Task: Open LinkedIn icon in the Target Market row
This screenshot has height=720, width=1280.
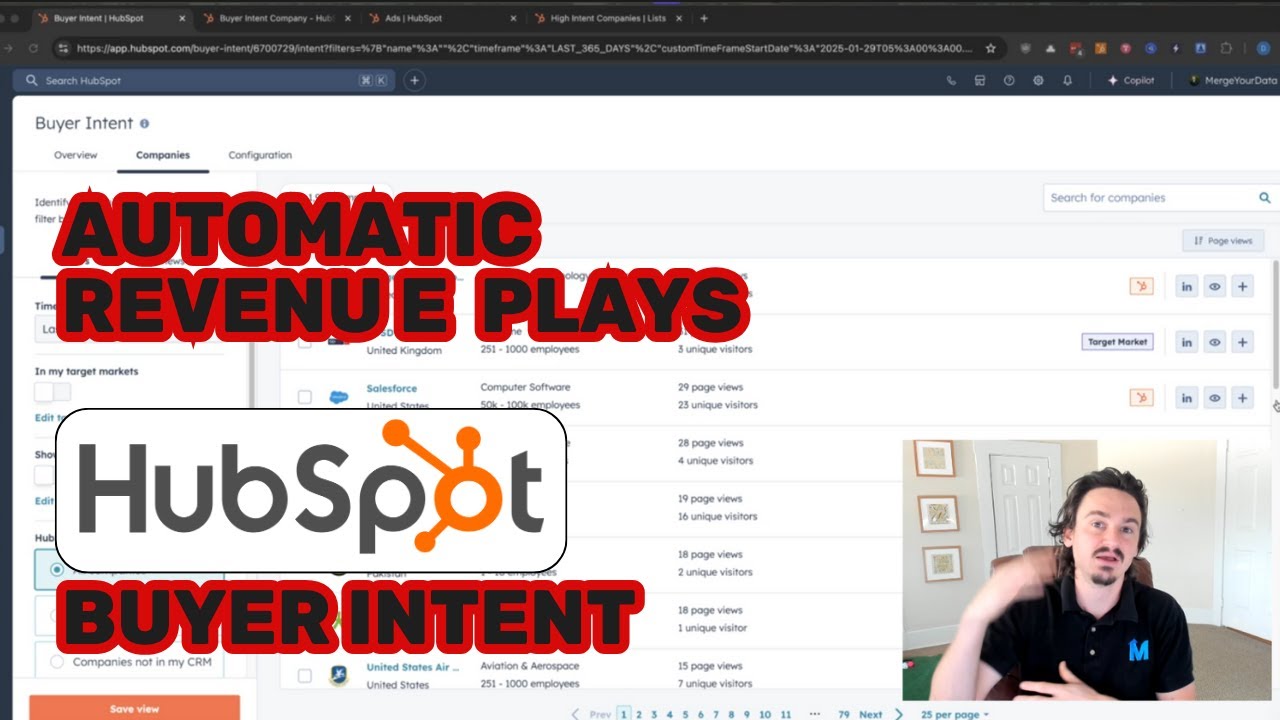Action: 1186,342
